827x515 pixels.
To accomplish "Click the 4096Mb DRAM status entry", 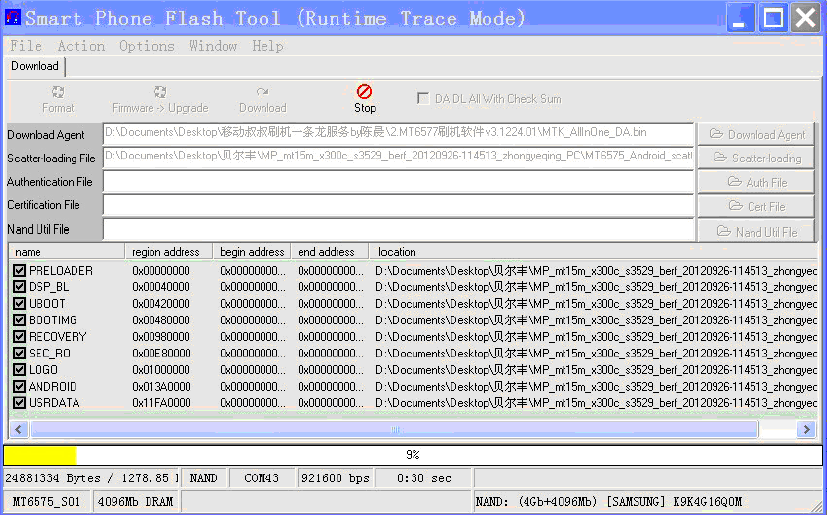I will point(136,501).
